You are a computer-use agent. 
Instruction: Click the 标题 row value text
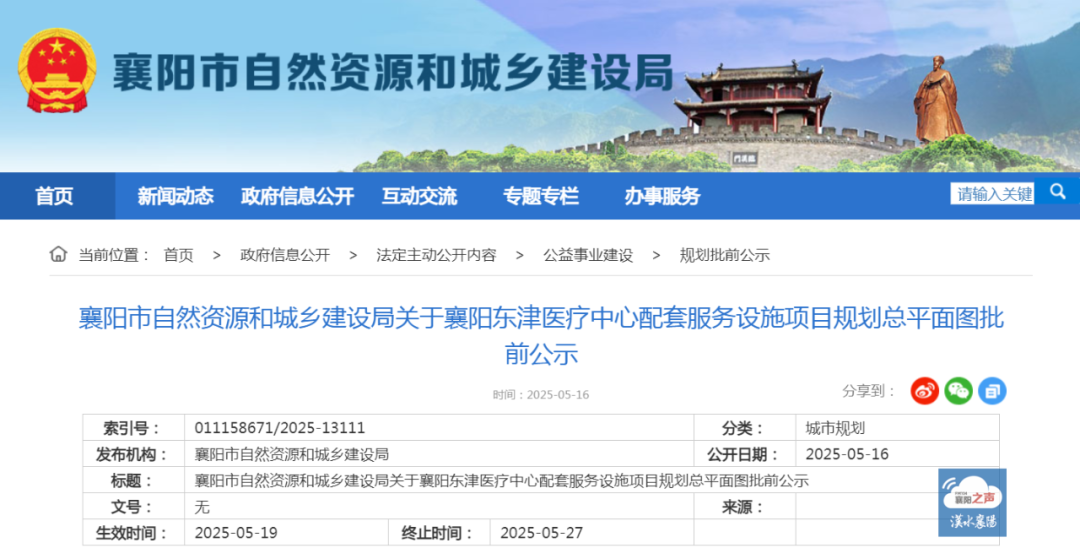(x=501, y=481)
